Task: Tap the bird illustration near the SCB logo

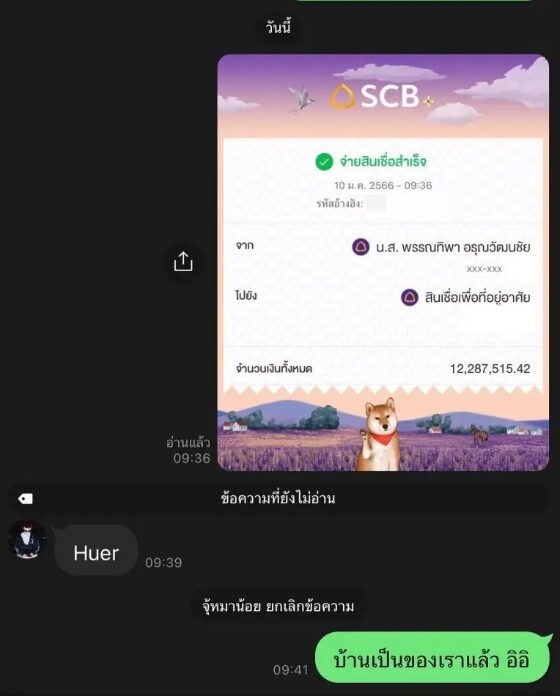Action: click(301, 98)
